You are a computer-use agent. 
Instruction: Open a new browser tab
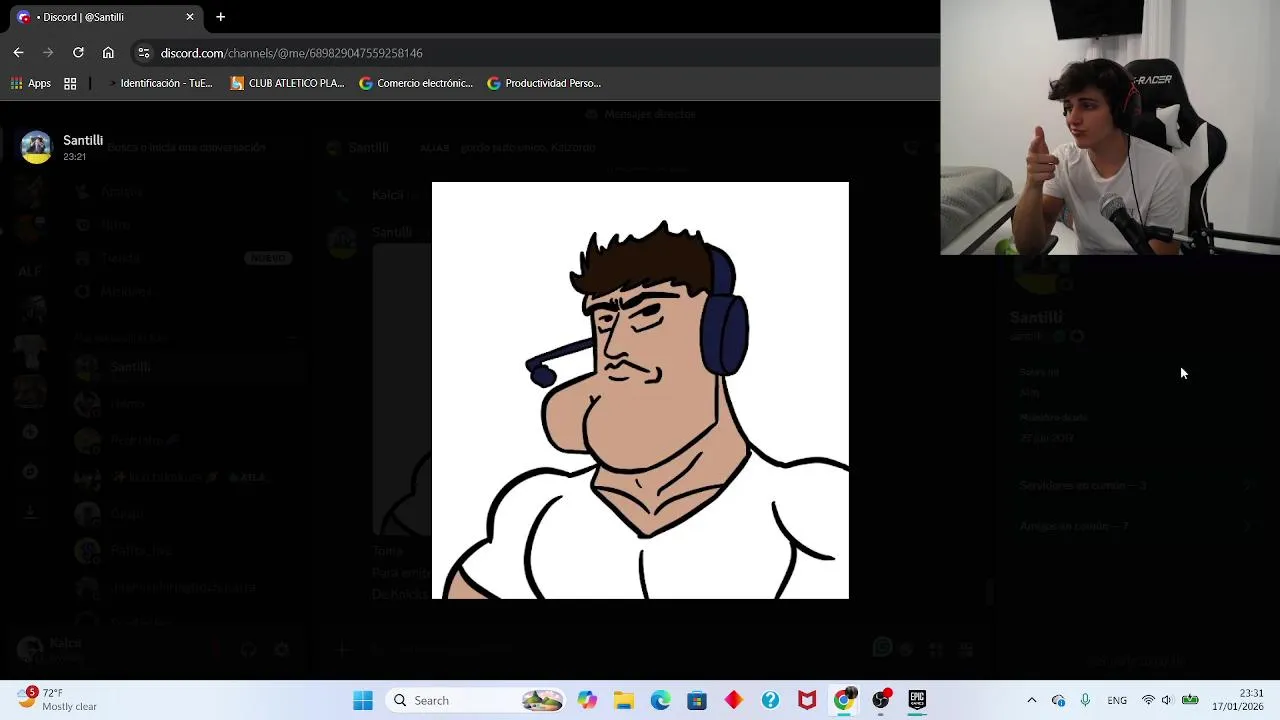220,17
